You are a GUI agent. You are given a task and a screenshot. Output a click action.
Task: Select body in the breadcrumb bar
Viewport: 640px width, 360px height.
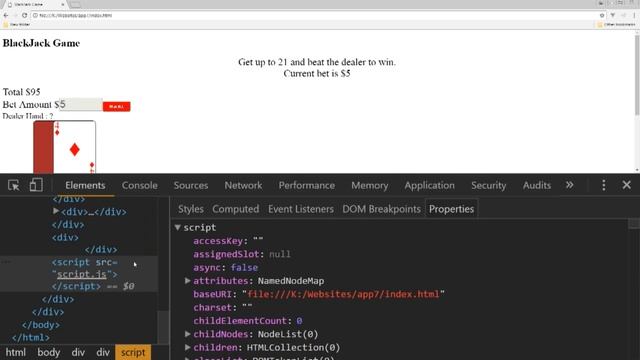(x=49, y=352)
